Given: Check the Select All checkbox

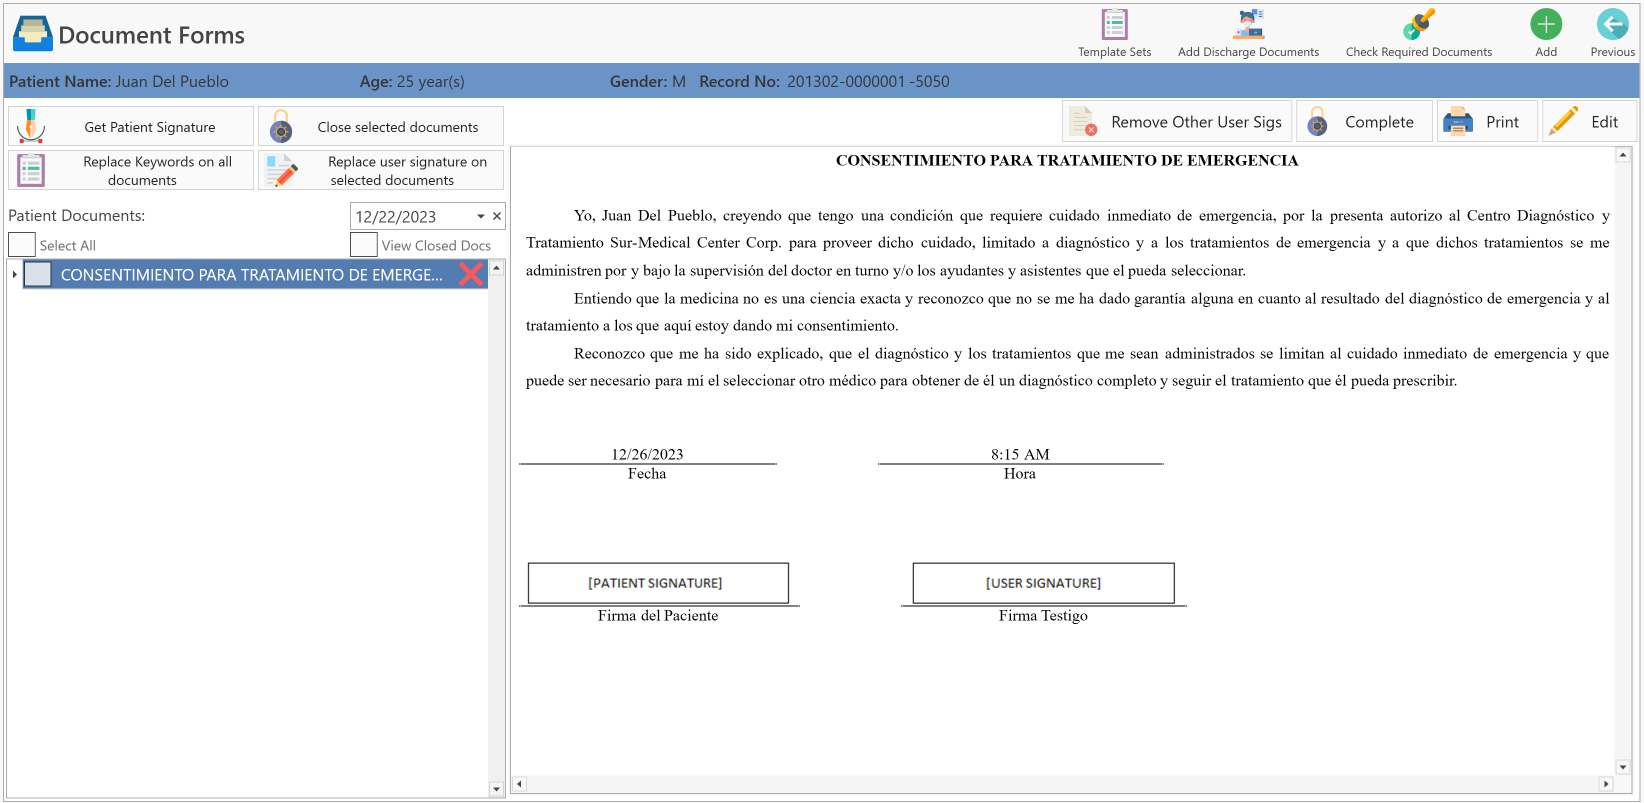Looking at the screenshot, I should coord(22,245).
